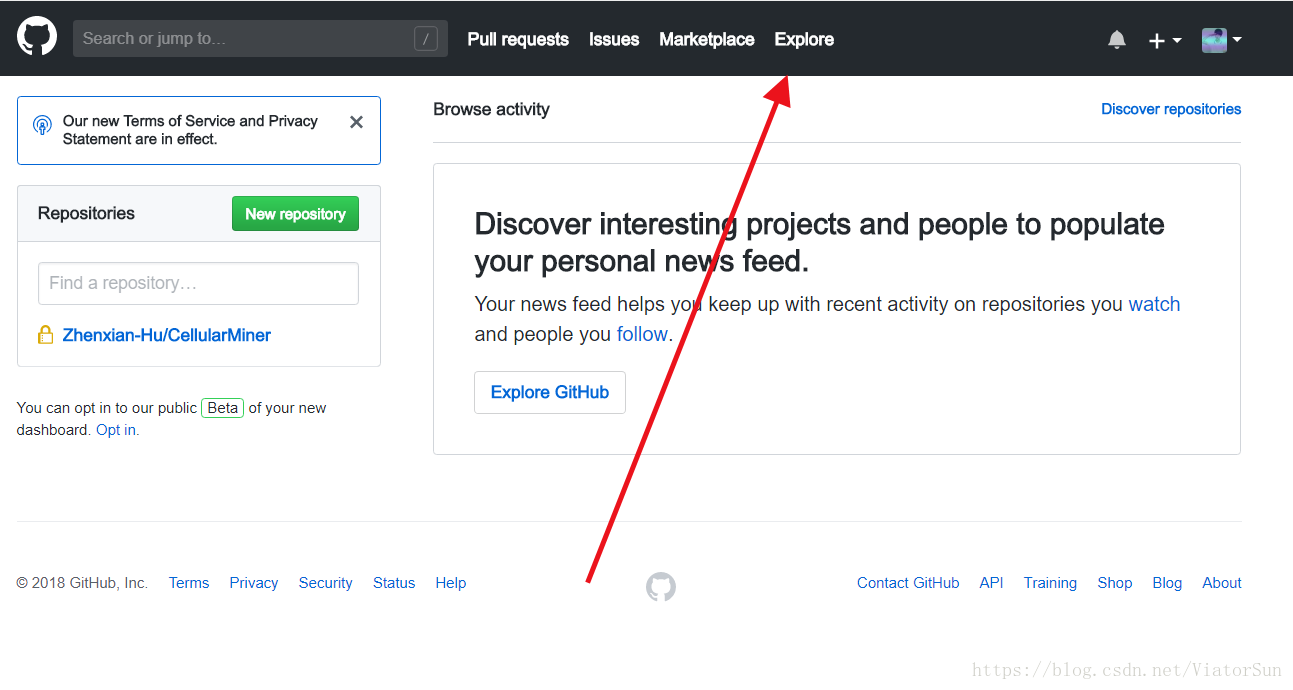This screenshot has width=1293, height=690.
Task: Click the Repositories panel heading
Action: tap(86, 213)
